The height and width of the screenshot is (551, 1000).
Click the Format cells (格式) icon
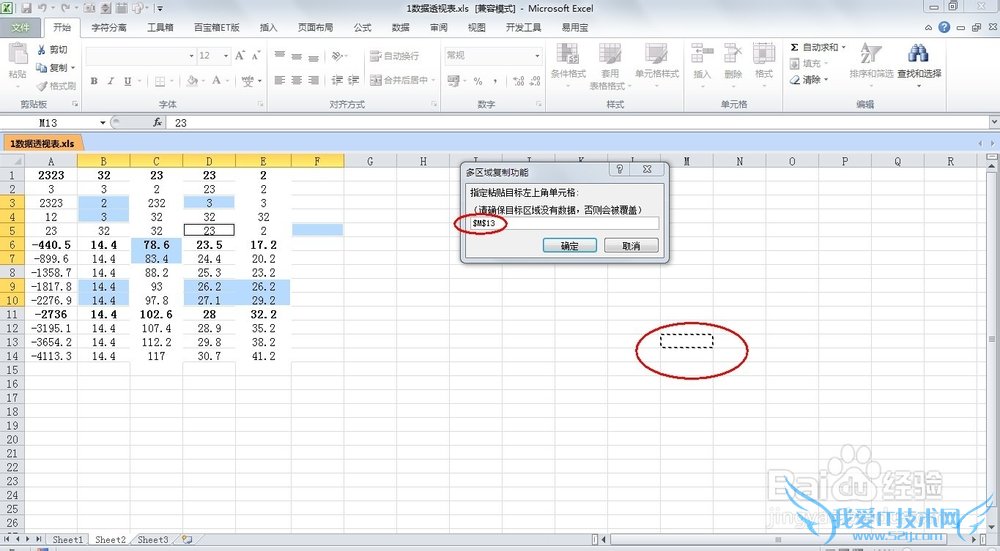point(763,55)
